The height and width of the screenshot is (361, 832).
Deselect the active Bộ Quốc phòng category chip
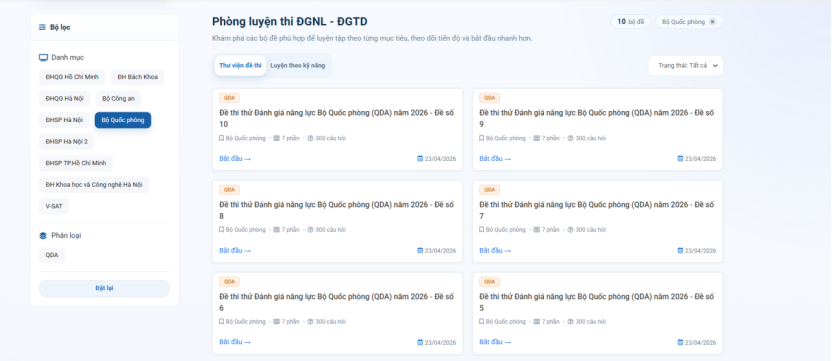coord(123,120)
